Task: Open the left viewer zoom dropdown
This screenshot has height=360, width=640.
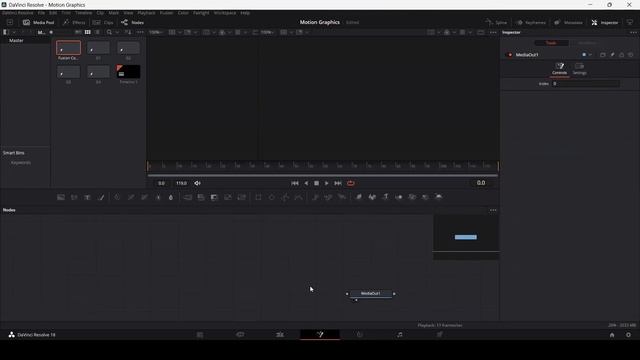Action: 156,32
